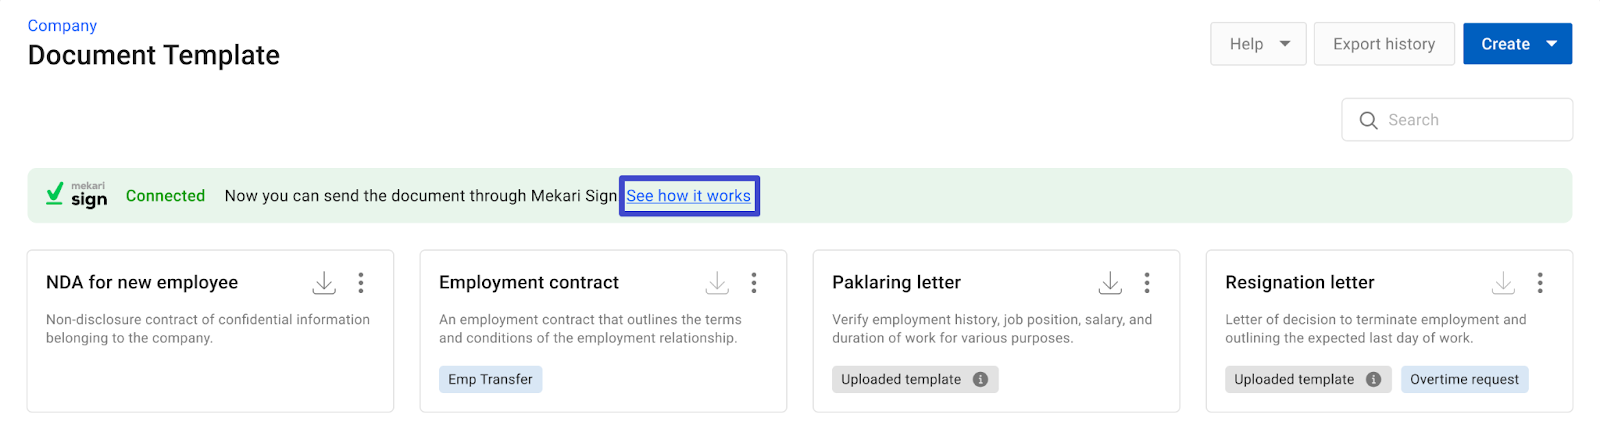Open Paklaring letter three-dot menu
Viewport: 1600px width, 429px height.
pyautogui.click(x=1147, y=283)
